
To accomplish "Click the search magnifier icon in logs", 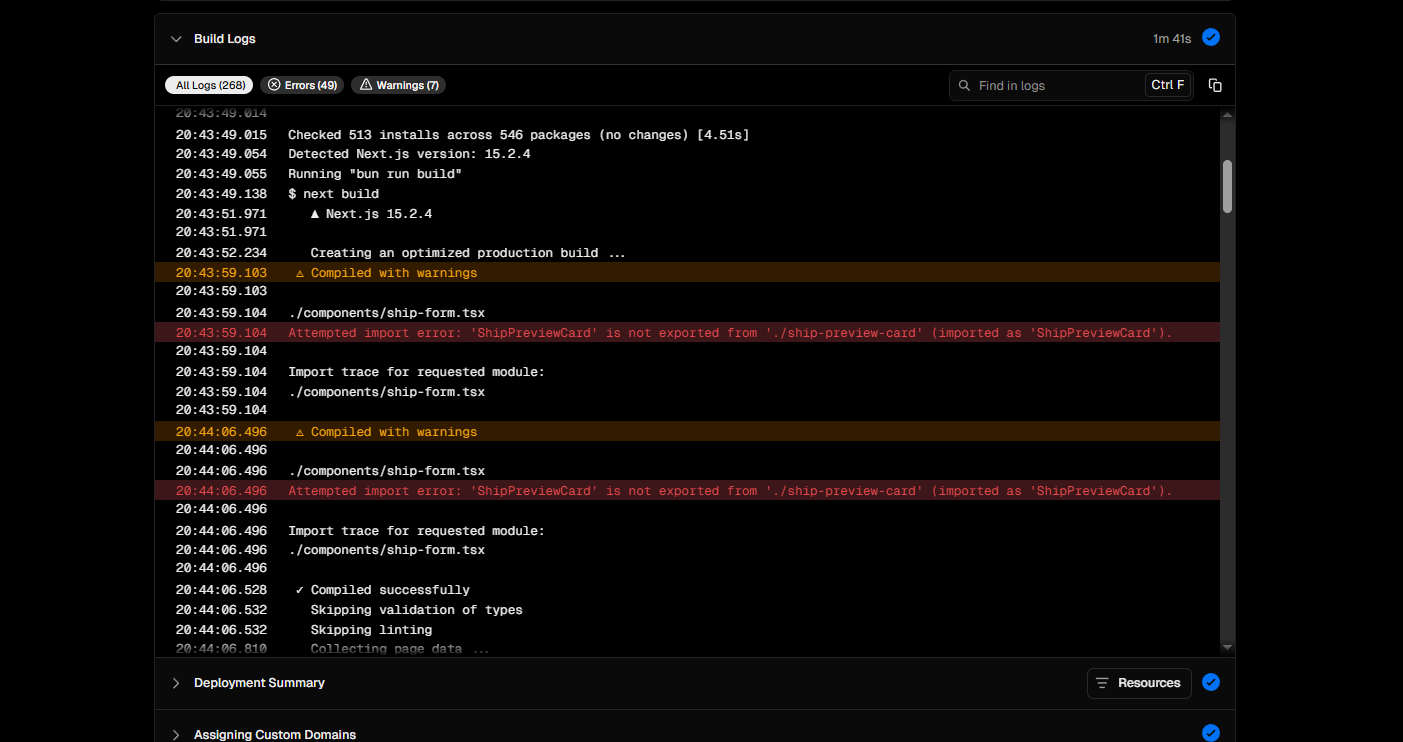I will click(964, 85).
